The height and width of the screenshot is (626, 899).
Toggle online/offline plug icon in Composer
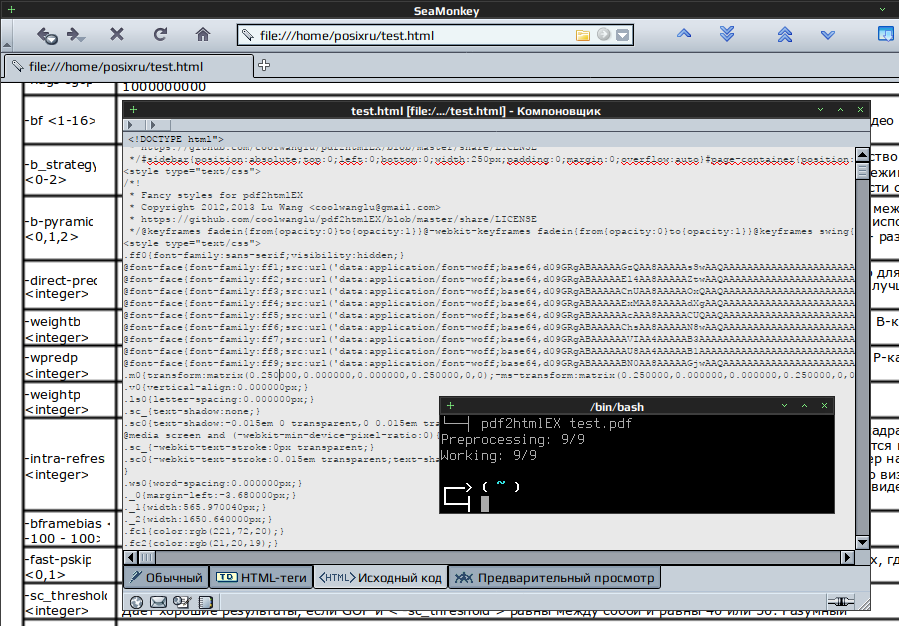point(839,602)
